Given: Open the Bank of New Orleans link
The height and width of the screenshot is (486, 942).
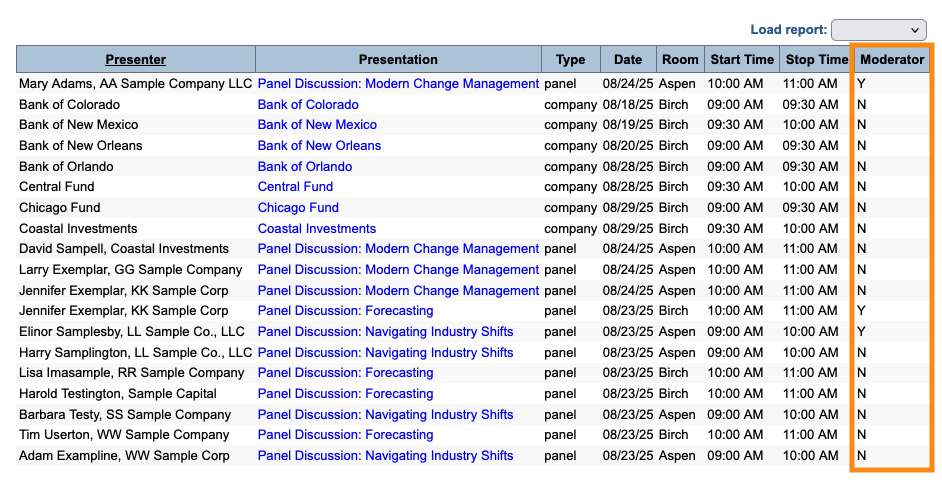Looking at the screenshot, I should [x=319, y=146].
